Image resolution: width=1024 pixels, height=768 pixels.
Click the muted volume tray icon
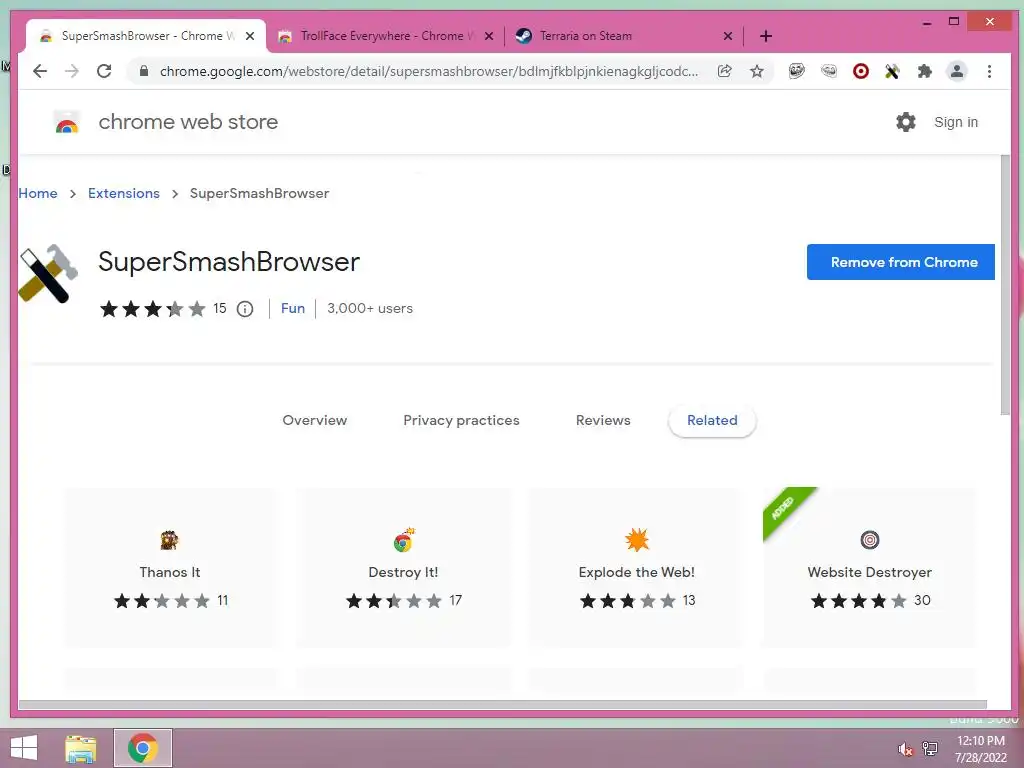click(905, 749)
